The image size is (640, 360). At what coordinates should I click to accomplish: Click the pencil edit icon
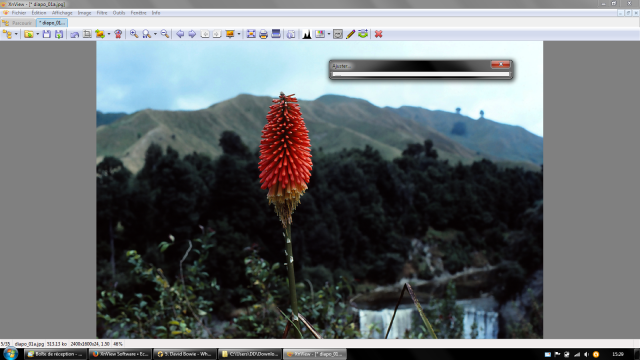(x=350, y=34)
